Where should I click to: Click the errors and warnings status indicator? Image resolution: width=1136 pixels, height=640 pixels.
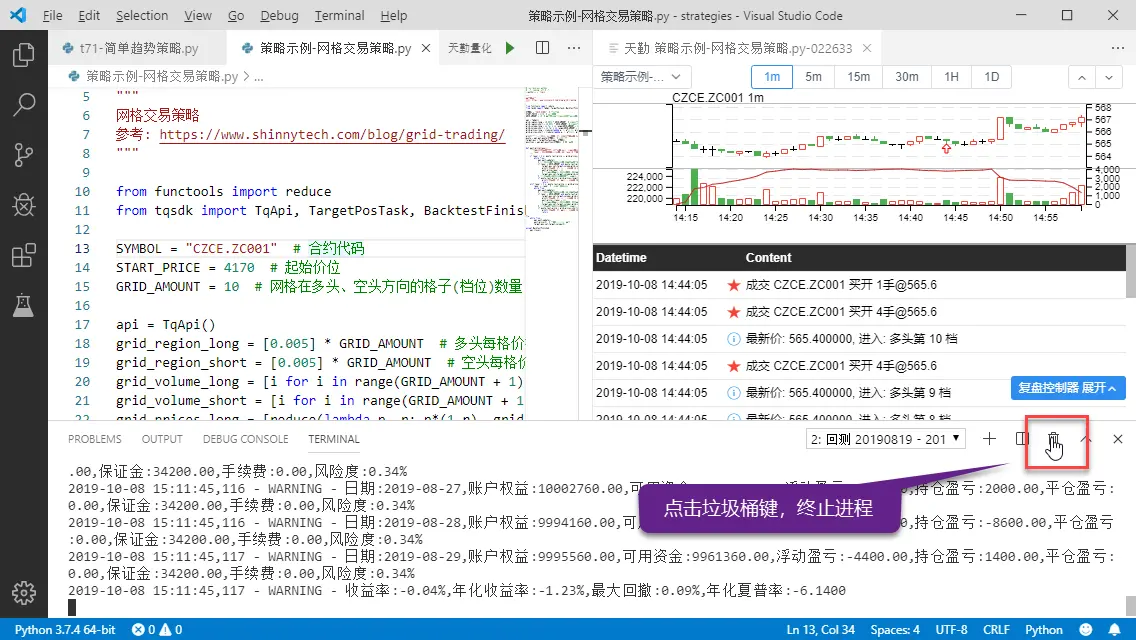157,630
